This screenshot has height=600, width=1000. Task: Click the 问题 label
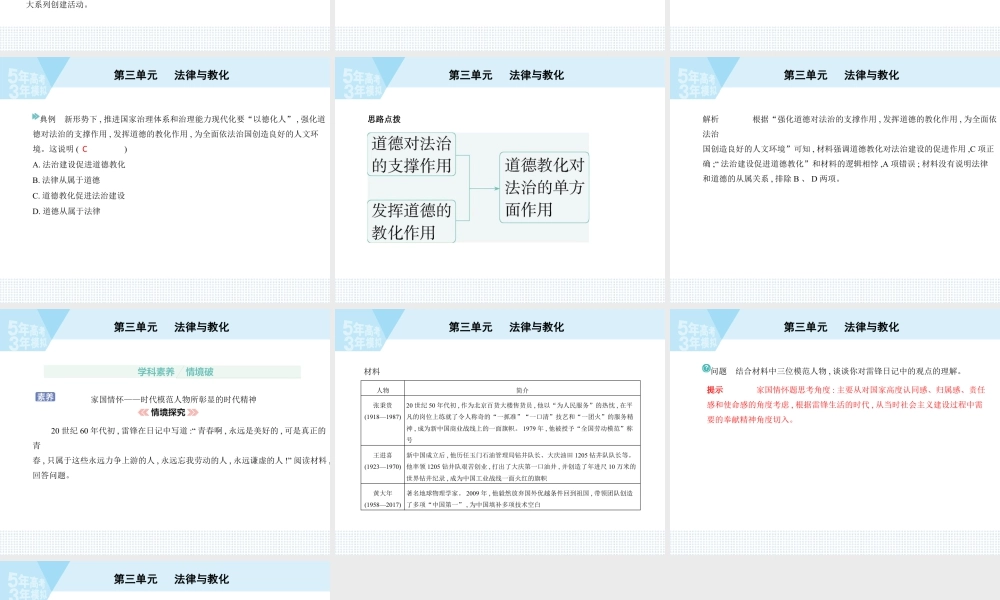pyautogui.click(x=719, y=371)
